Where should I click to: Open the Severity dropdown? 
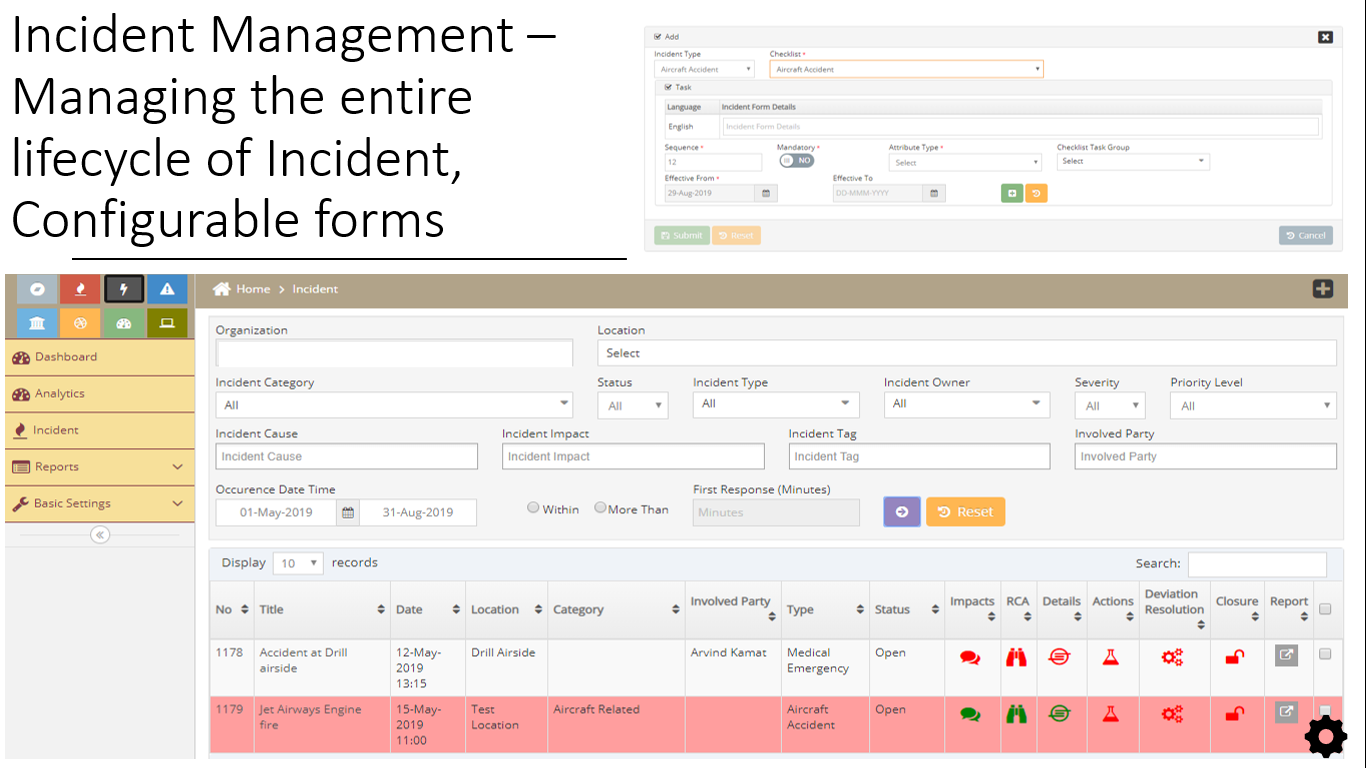point(1110,405)
